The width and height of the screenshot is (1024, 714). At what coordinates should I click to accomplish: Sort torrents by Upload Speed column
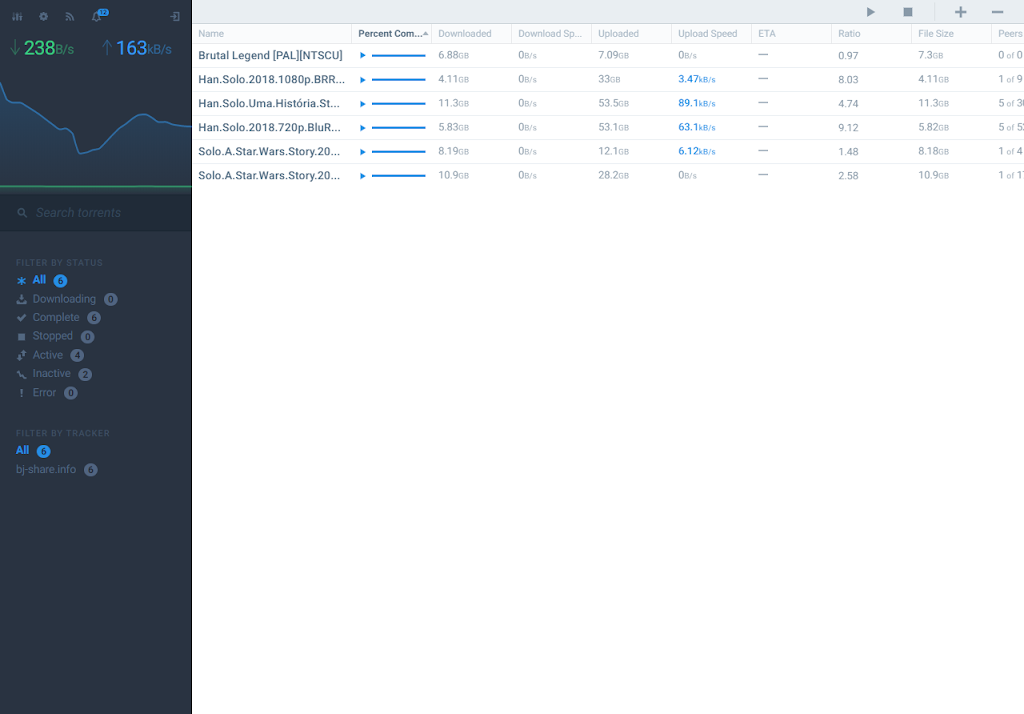(x=707, y=34)
